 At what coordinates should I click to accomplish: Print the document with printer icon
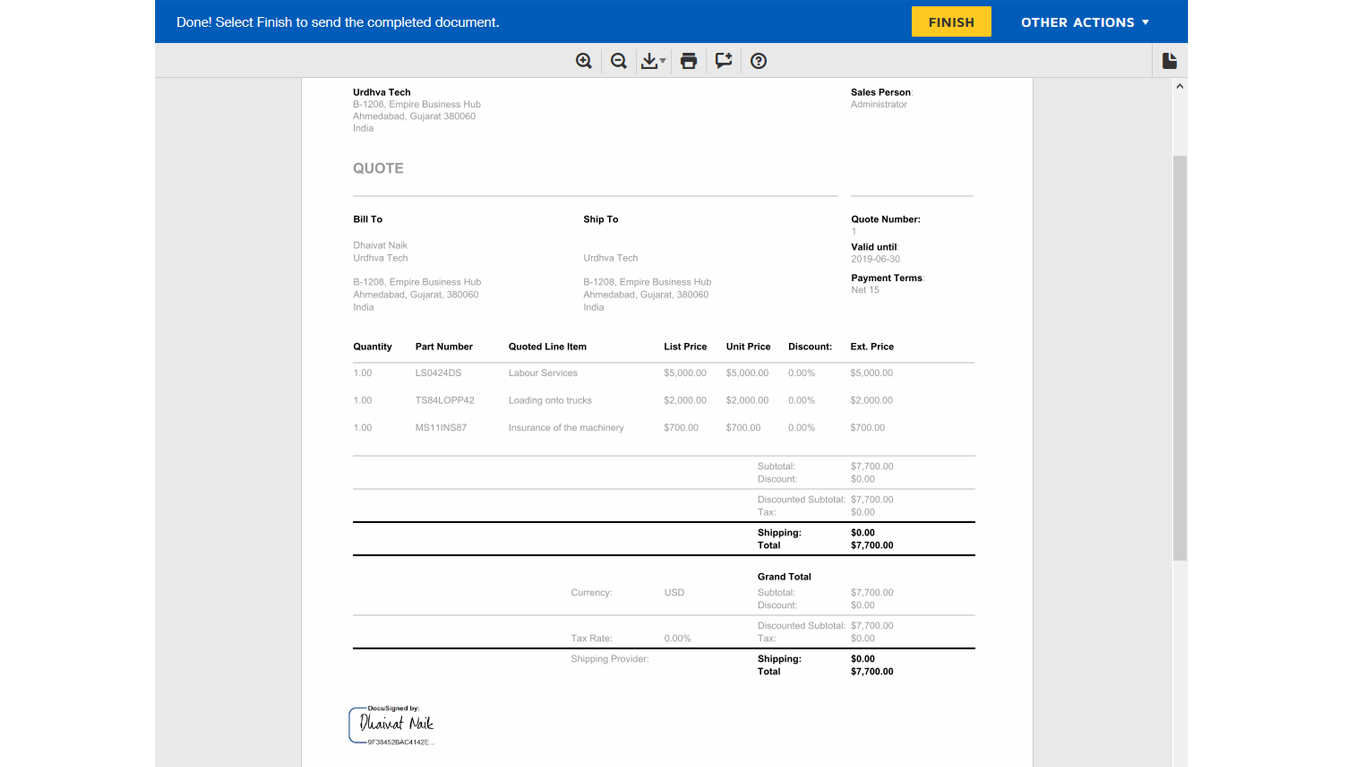tap(689, 61)
